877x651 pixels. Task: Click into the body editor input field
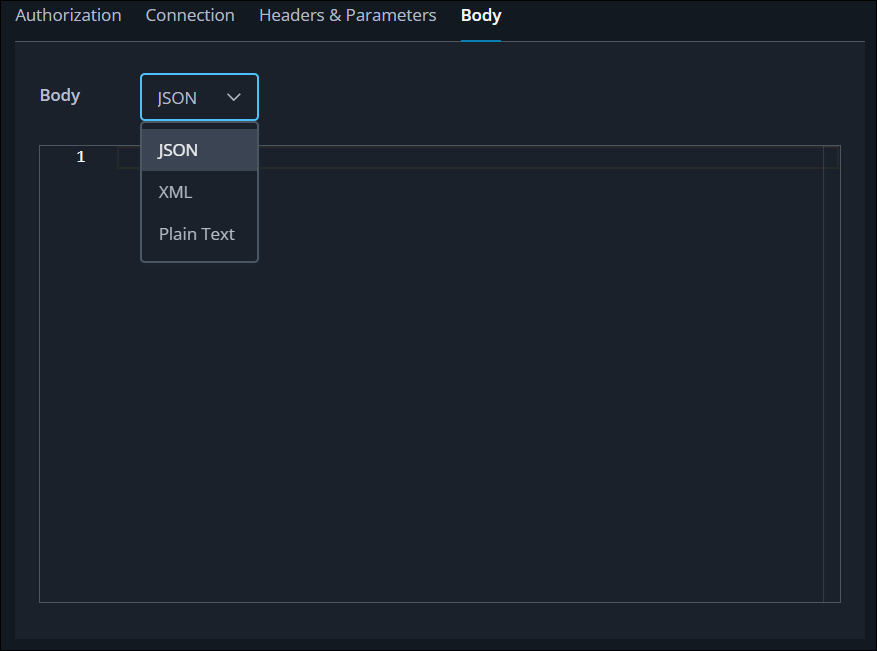pos(500,158)
